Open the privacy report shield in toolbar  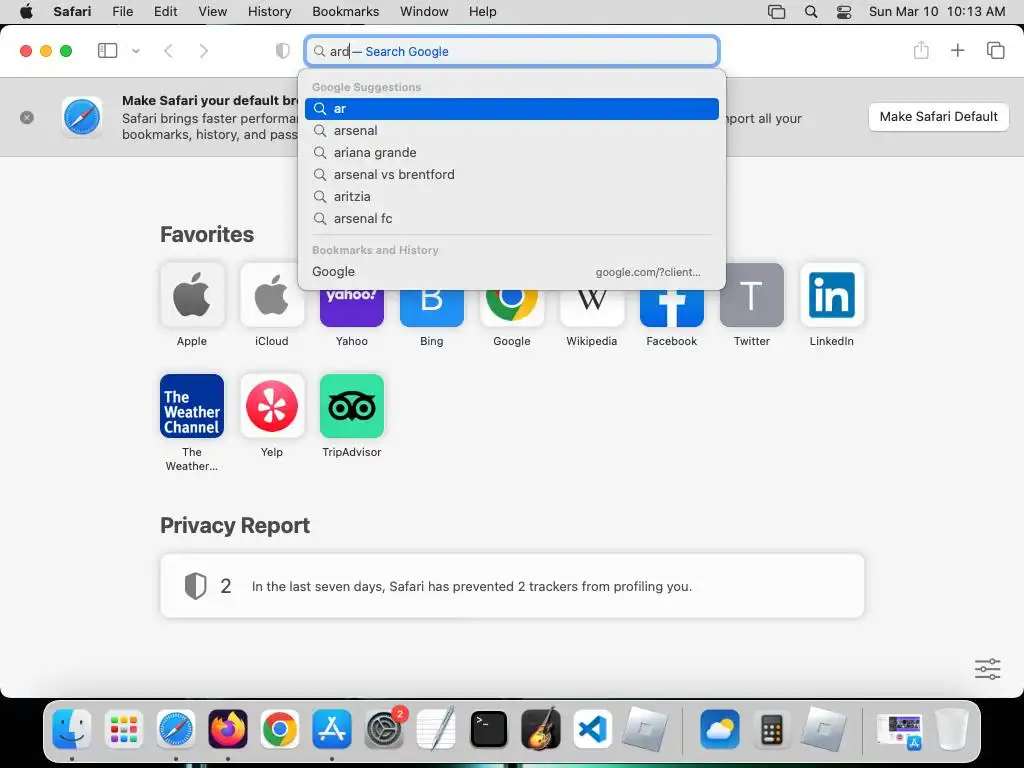coord(283,51)
